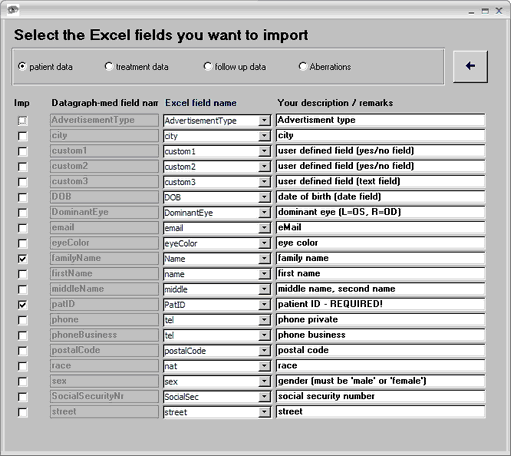Uncheck the familyName import checkbox
This screenshot has height=456, width=511.
(x=22, y=259)
